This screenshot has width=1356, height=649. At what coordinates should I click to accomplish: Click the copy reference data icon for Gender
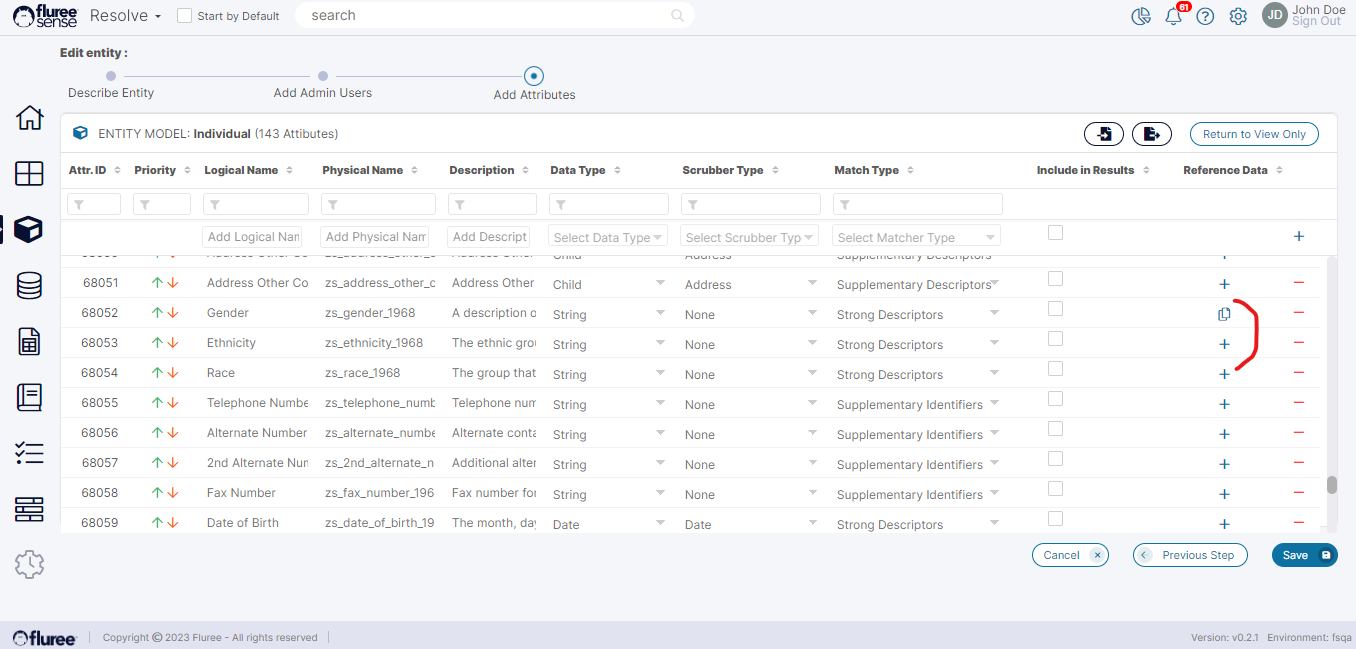[x=1223, y=314]
